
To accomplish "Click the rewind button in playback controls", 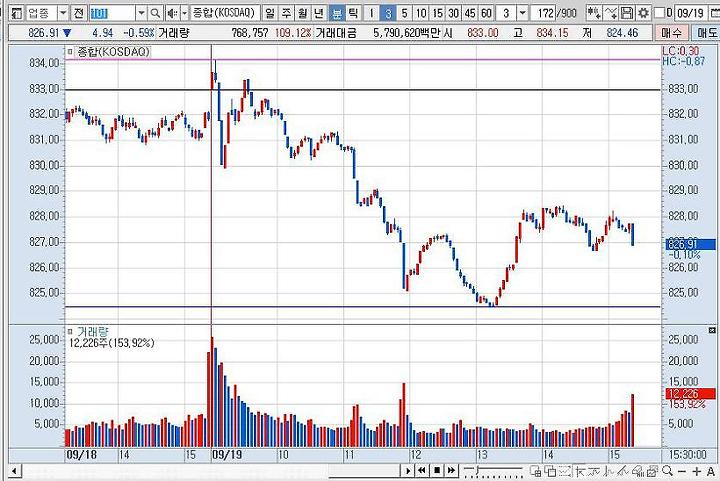I will 422,470.
